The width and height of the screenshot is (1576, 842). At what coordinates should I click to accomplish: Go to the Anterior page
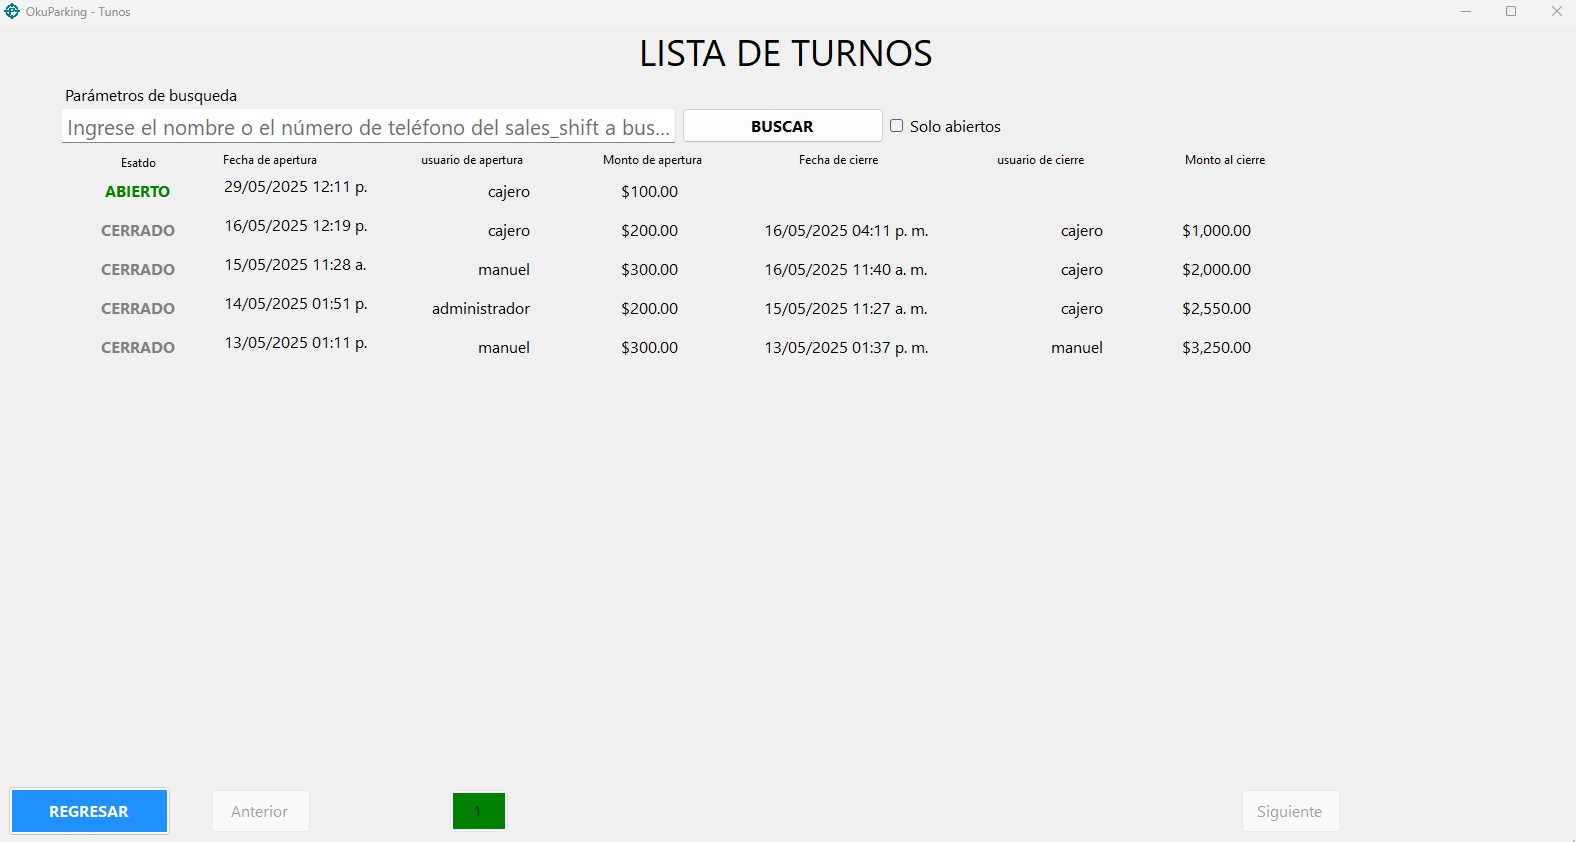tap(260, 811)
